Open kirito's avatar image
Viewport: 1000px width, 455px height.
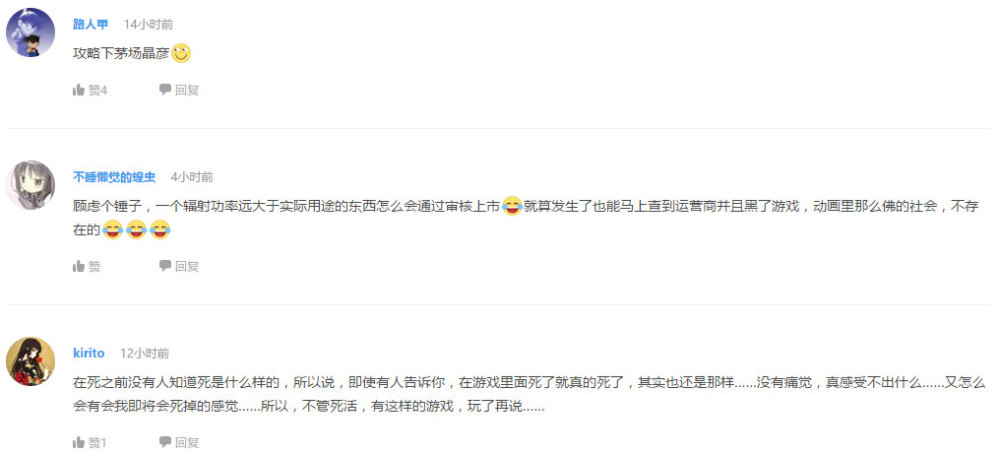click(x=31, y=361)
